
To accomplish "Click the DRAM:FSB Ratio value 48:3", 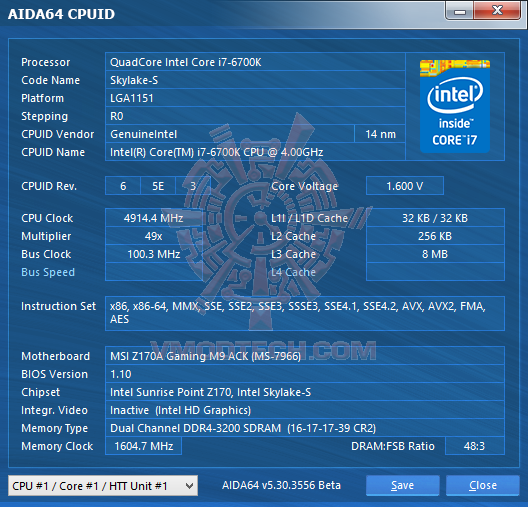I will [x=474, y=446].
